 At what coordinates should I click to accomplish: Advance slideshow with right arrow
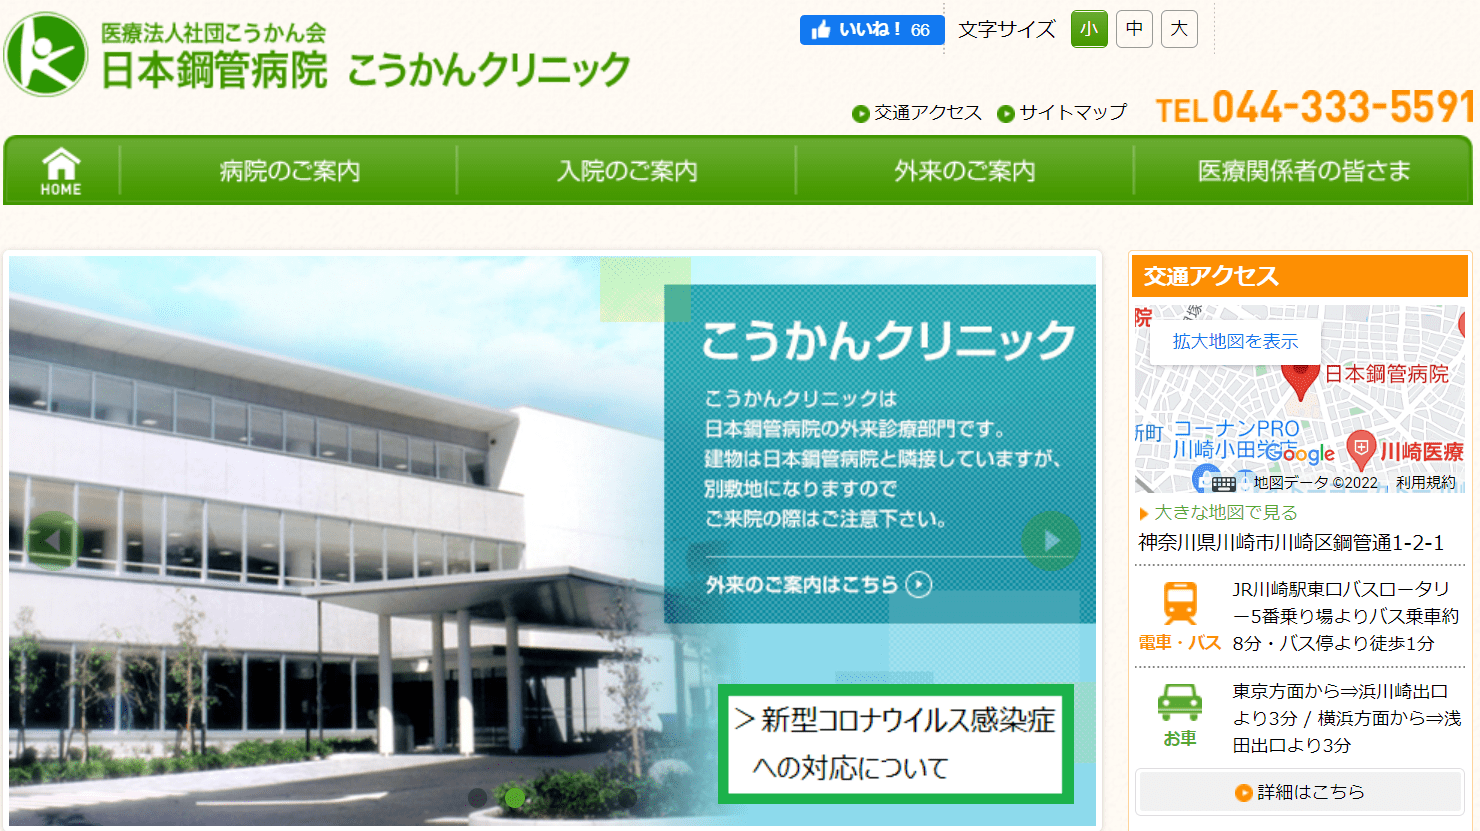click(1050, 541)
